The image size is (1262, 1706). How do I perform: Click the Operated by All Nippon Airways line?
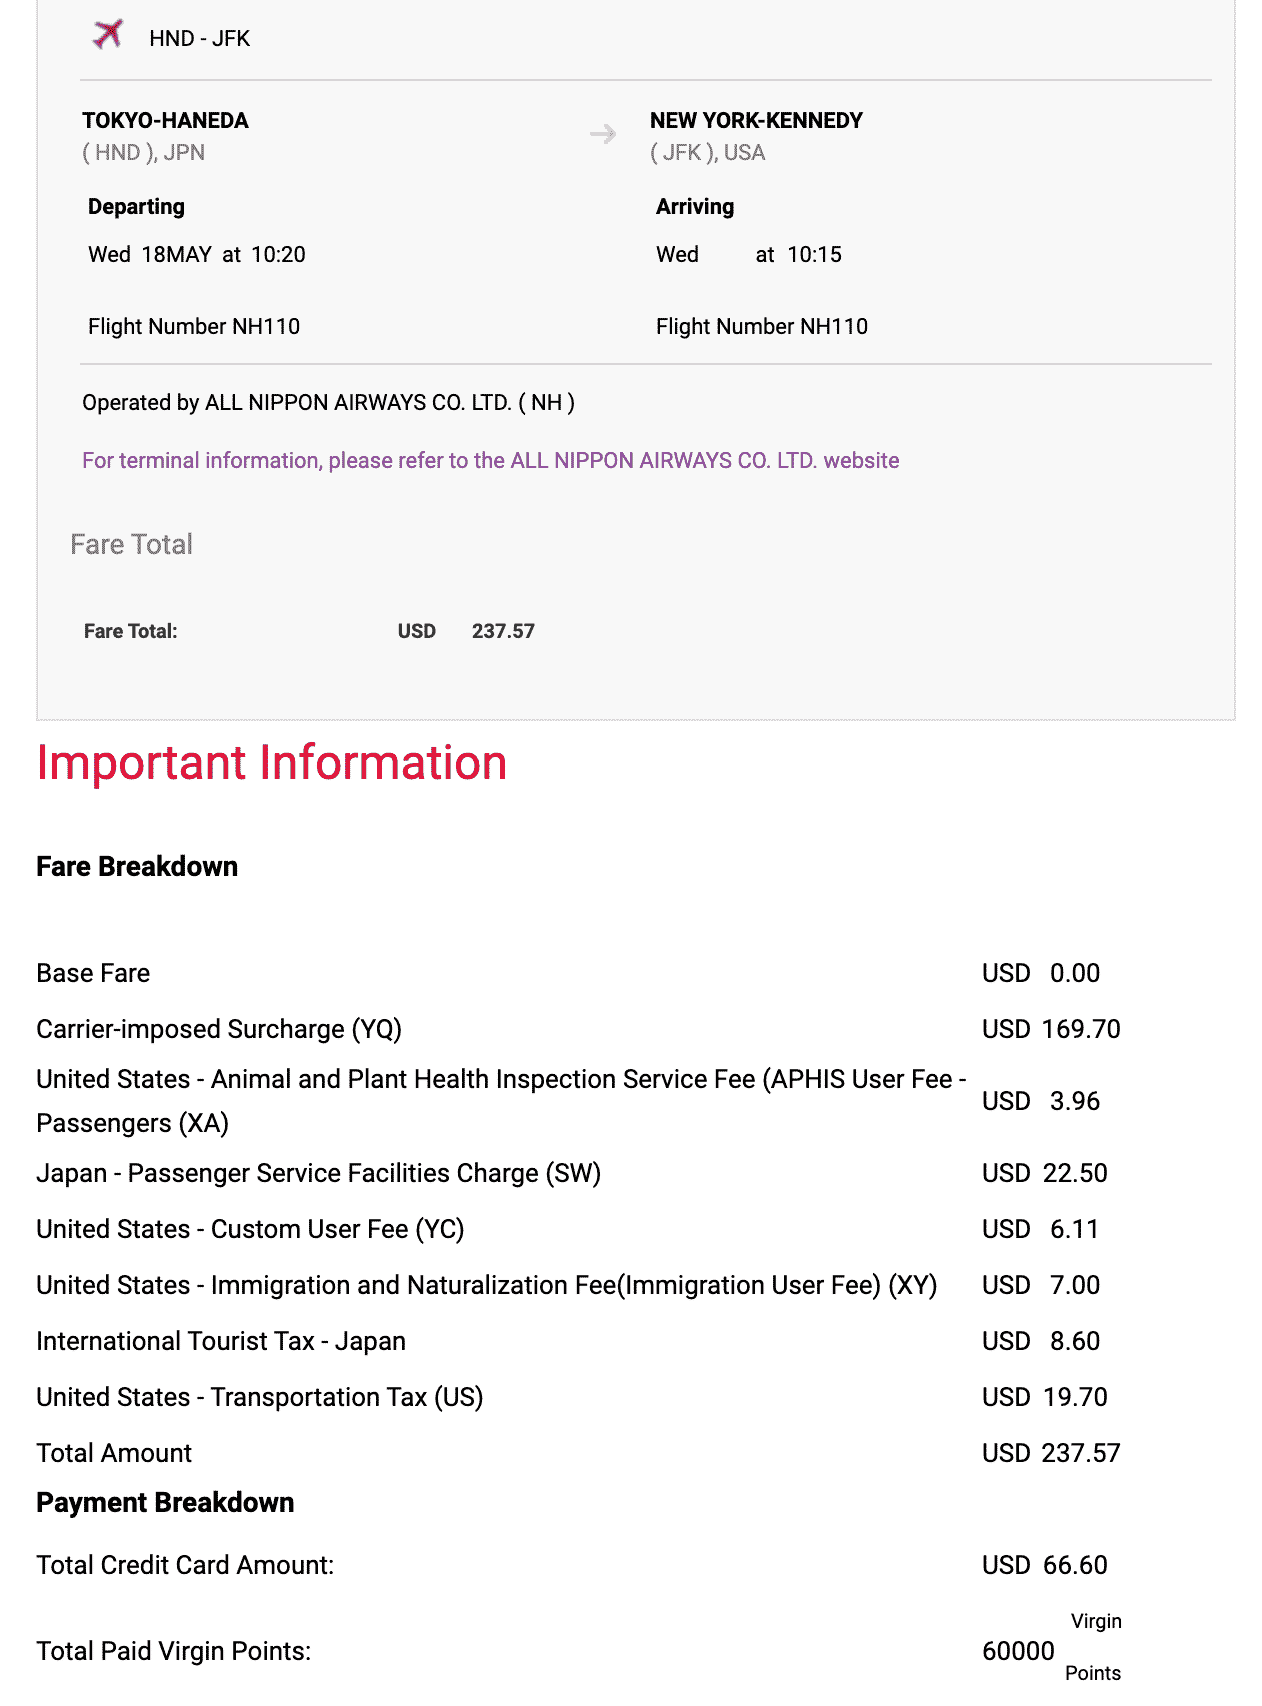[x=328, y=402]
